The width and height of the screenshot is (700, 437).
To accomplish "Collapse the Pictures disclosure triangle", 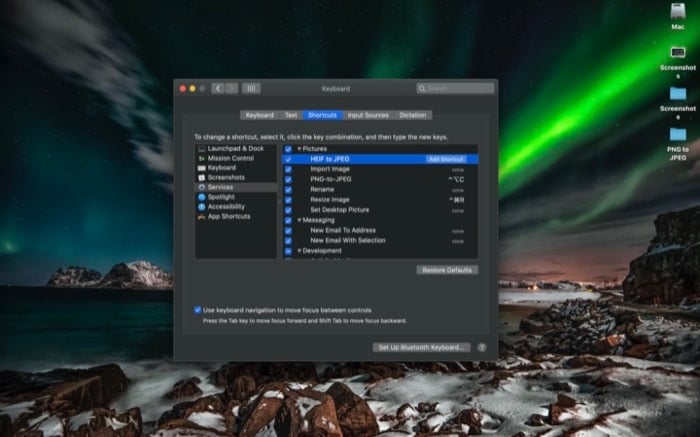I will [299, 149].
